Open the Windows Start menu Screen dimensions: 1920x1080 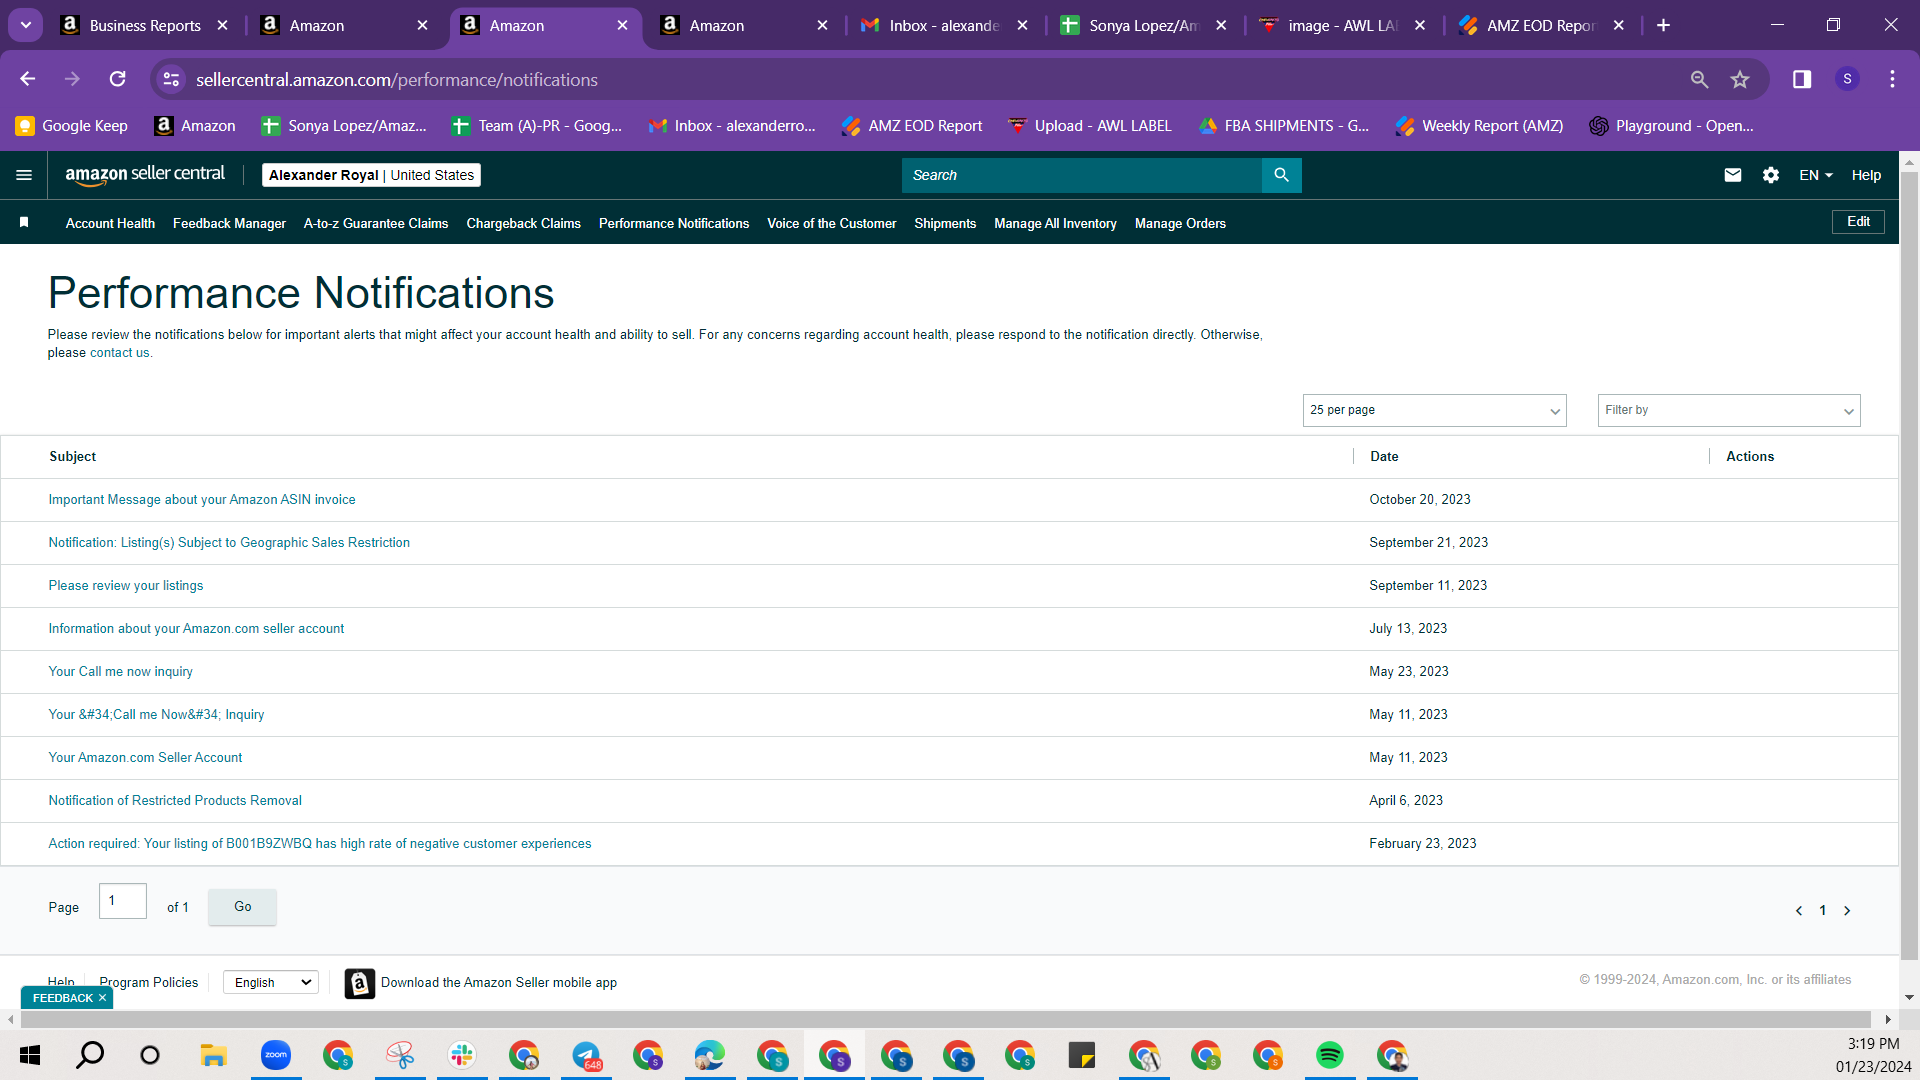coord(30,1055)
